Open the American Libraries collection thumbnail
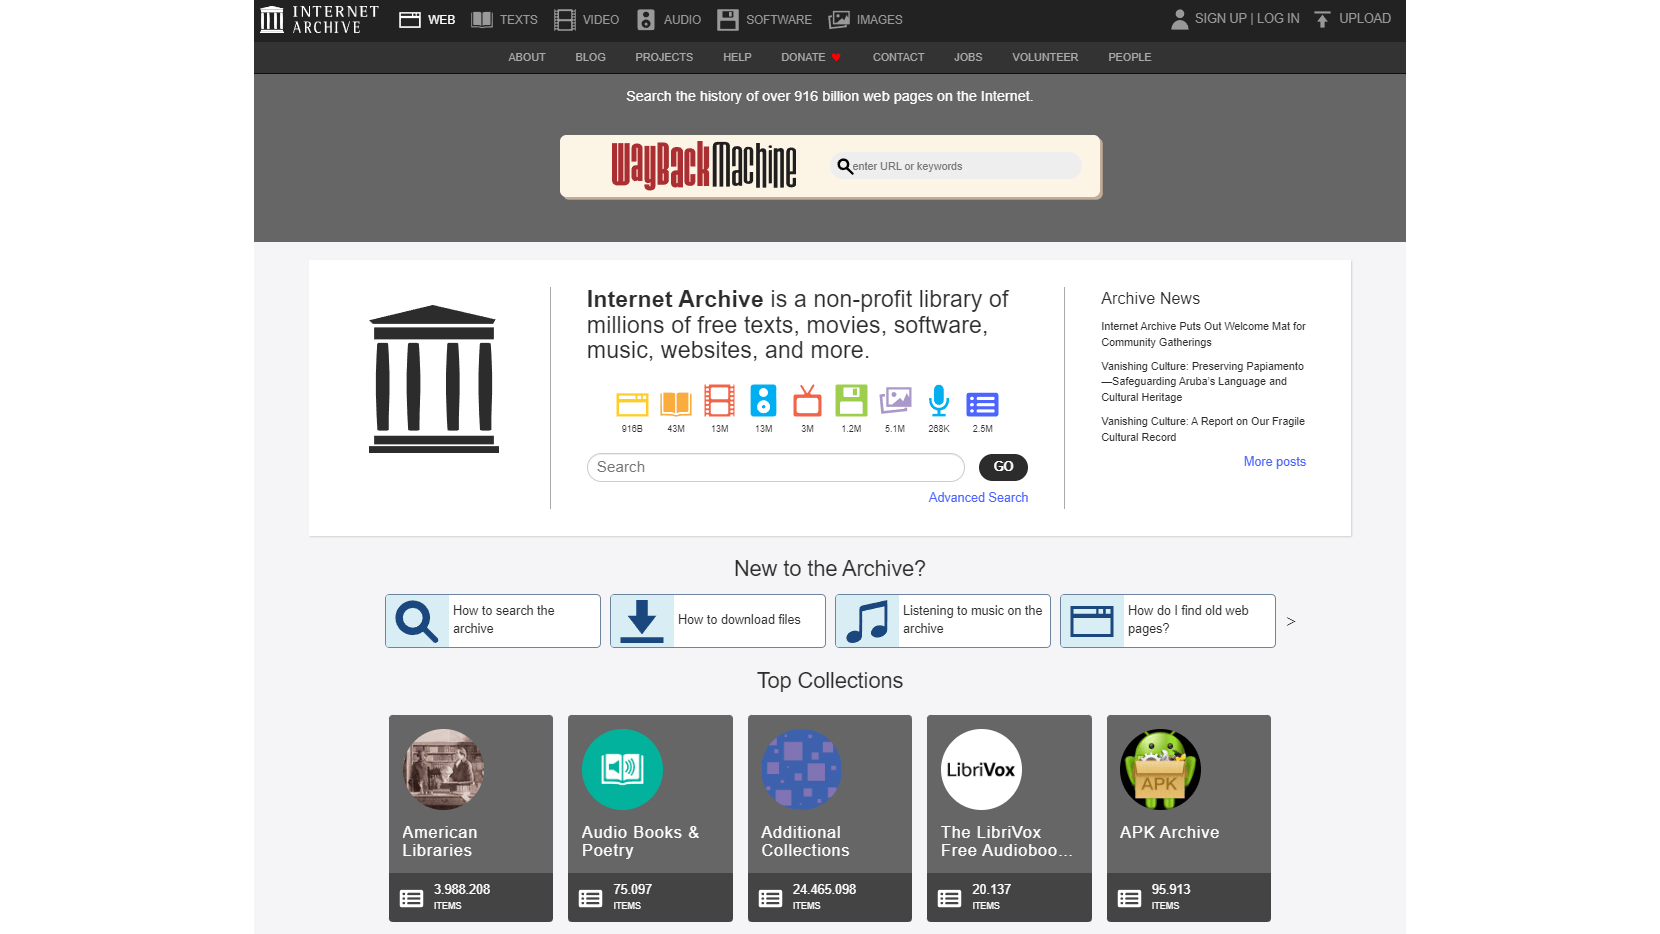1660x934 pixels. pos(443,769)
